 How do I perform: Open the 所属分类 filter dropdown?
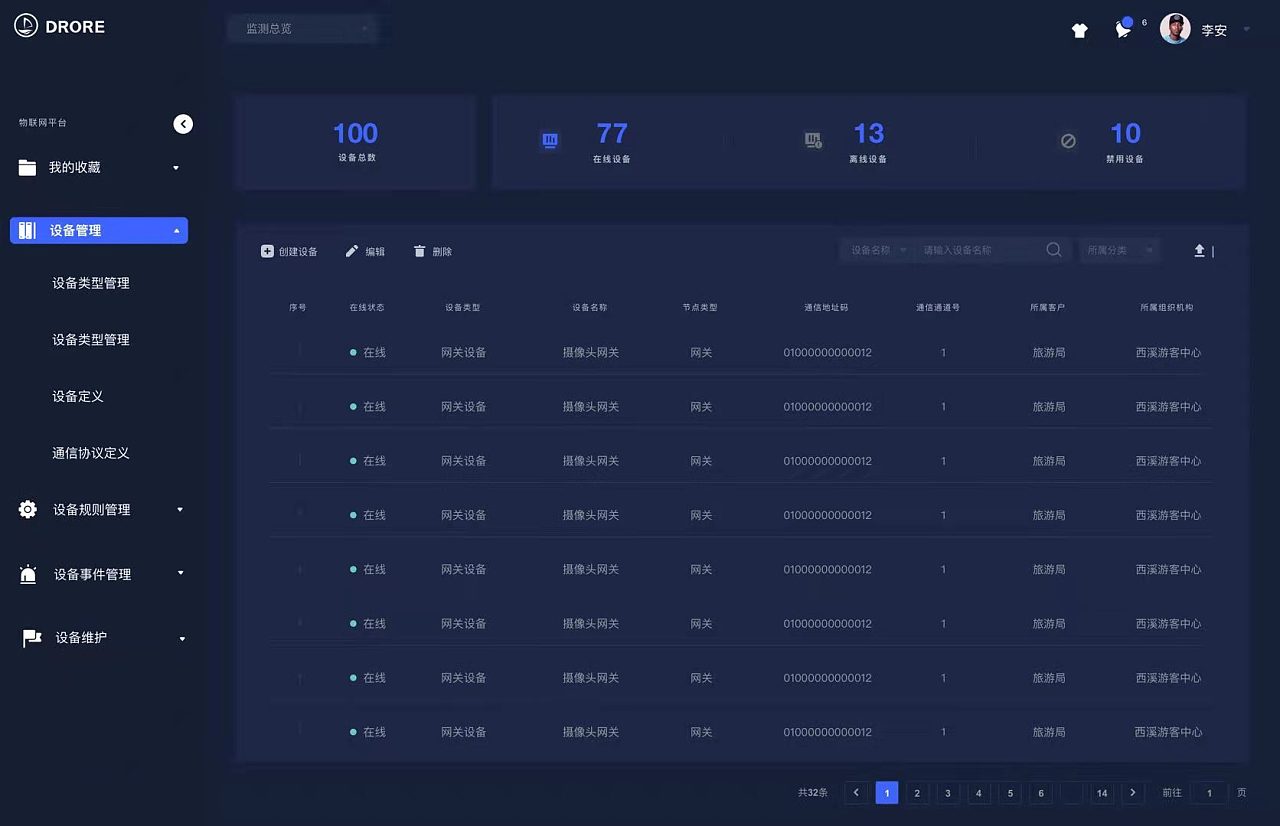[1119, 250]
